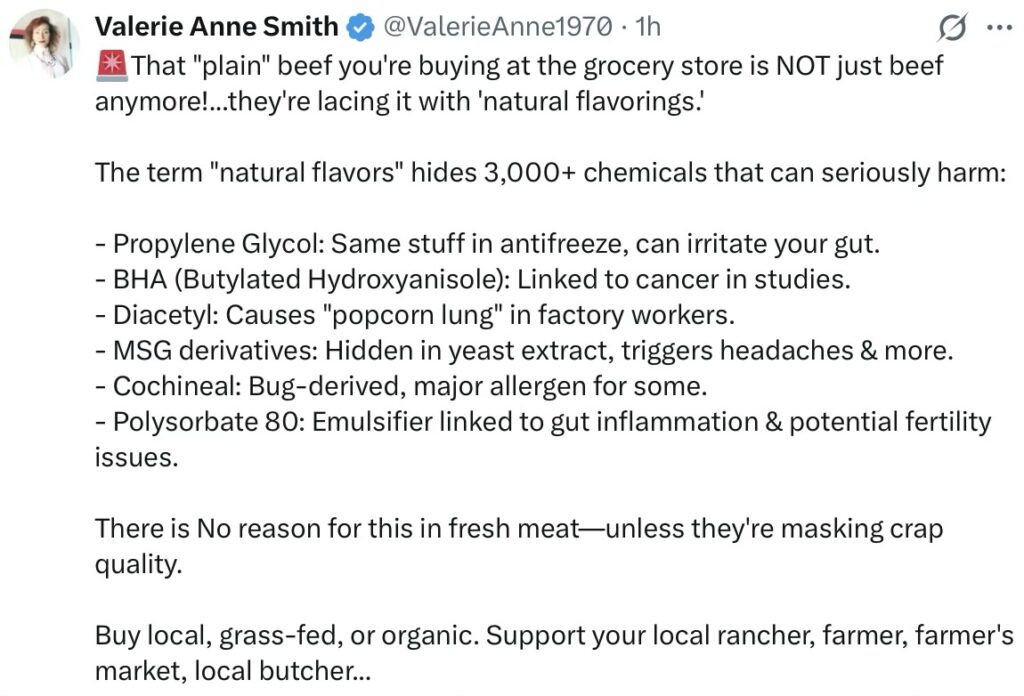This screenshot has height=696, width=1024.
Task: Click the Grok slashed-circle icon
Action: coord(953,29)
